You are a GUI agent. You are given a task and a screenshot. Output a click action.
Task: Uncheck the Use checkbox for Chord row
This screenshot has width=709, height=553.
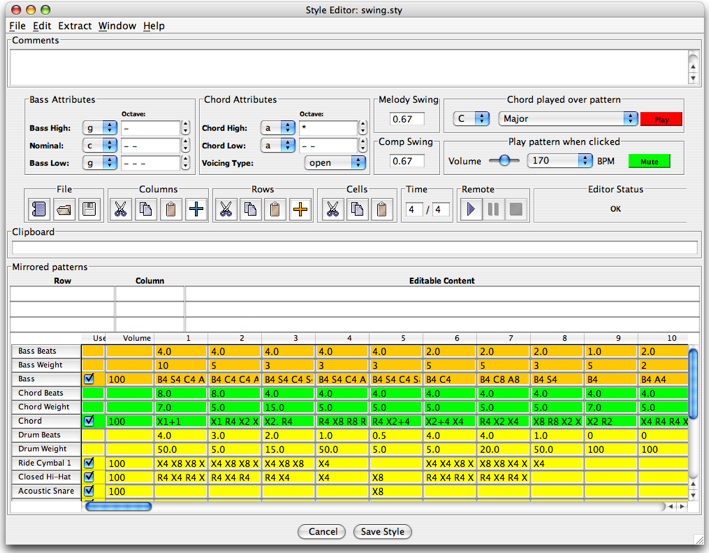[90, 422]
